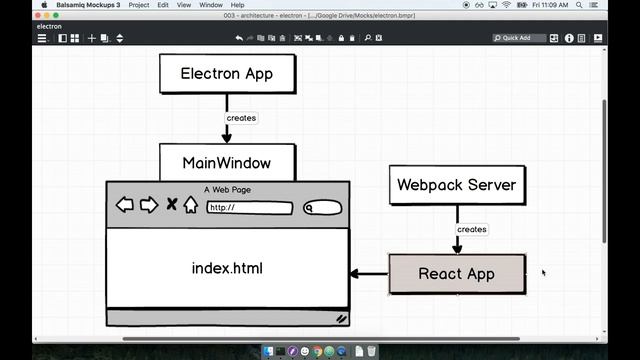The width and height of the screenshot is (640, 360).
Task: Open the duplicate mockup dropdown icon
Action: [105, 38]
